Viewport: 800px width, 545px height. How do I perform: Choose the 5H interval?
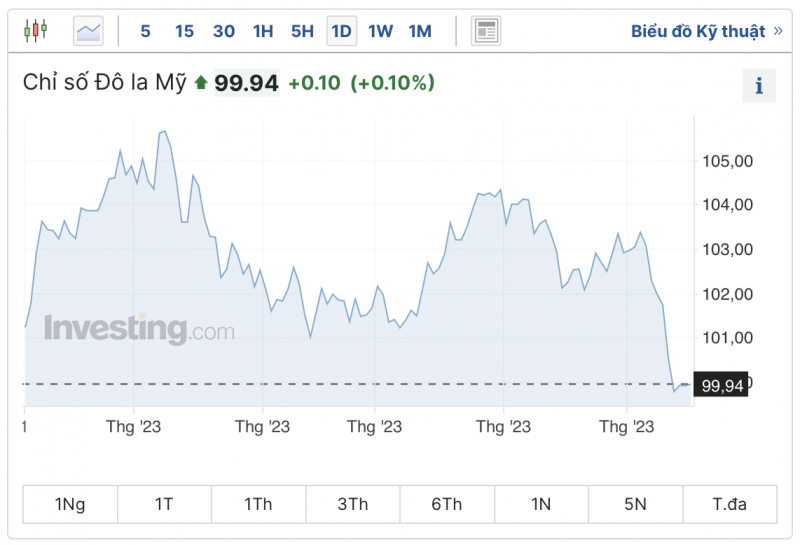pos(303,31)
